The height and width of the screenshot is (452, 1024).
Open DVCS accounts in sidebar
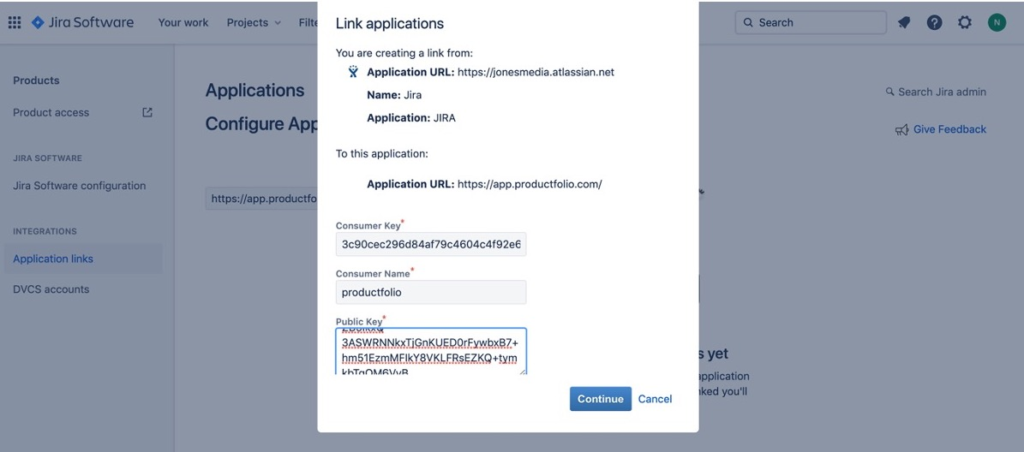tap(51, 289)
